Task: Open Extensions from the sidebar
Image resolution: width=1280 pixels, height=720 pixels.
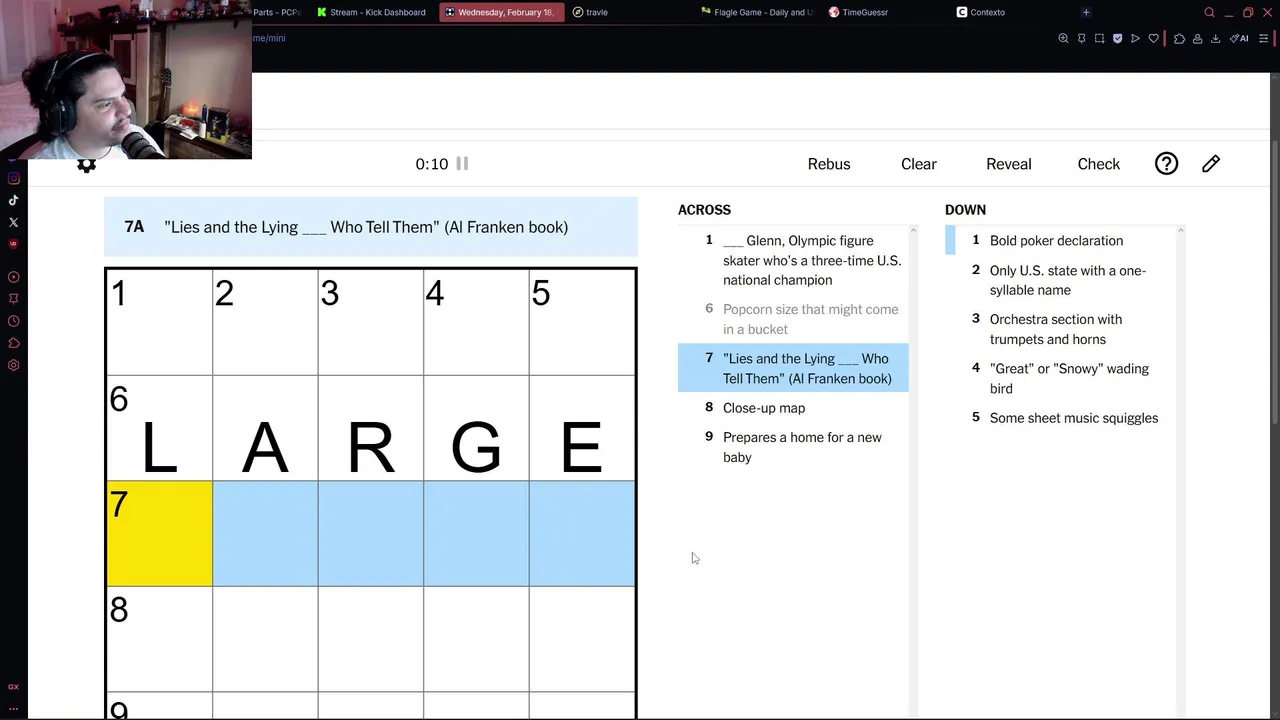Action: tap(13, 343)
